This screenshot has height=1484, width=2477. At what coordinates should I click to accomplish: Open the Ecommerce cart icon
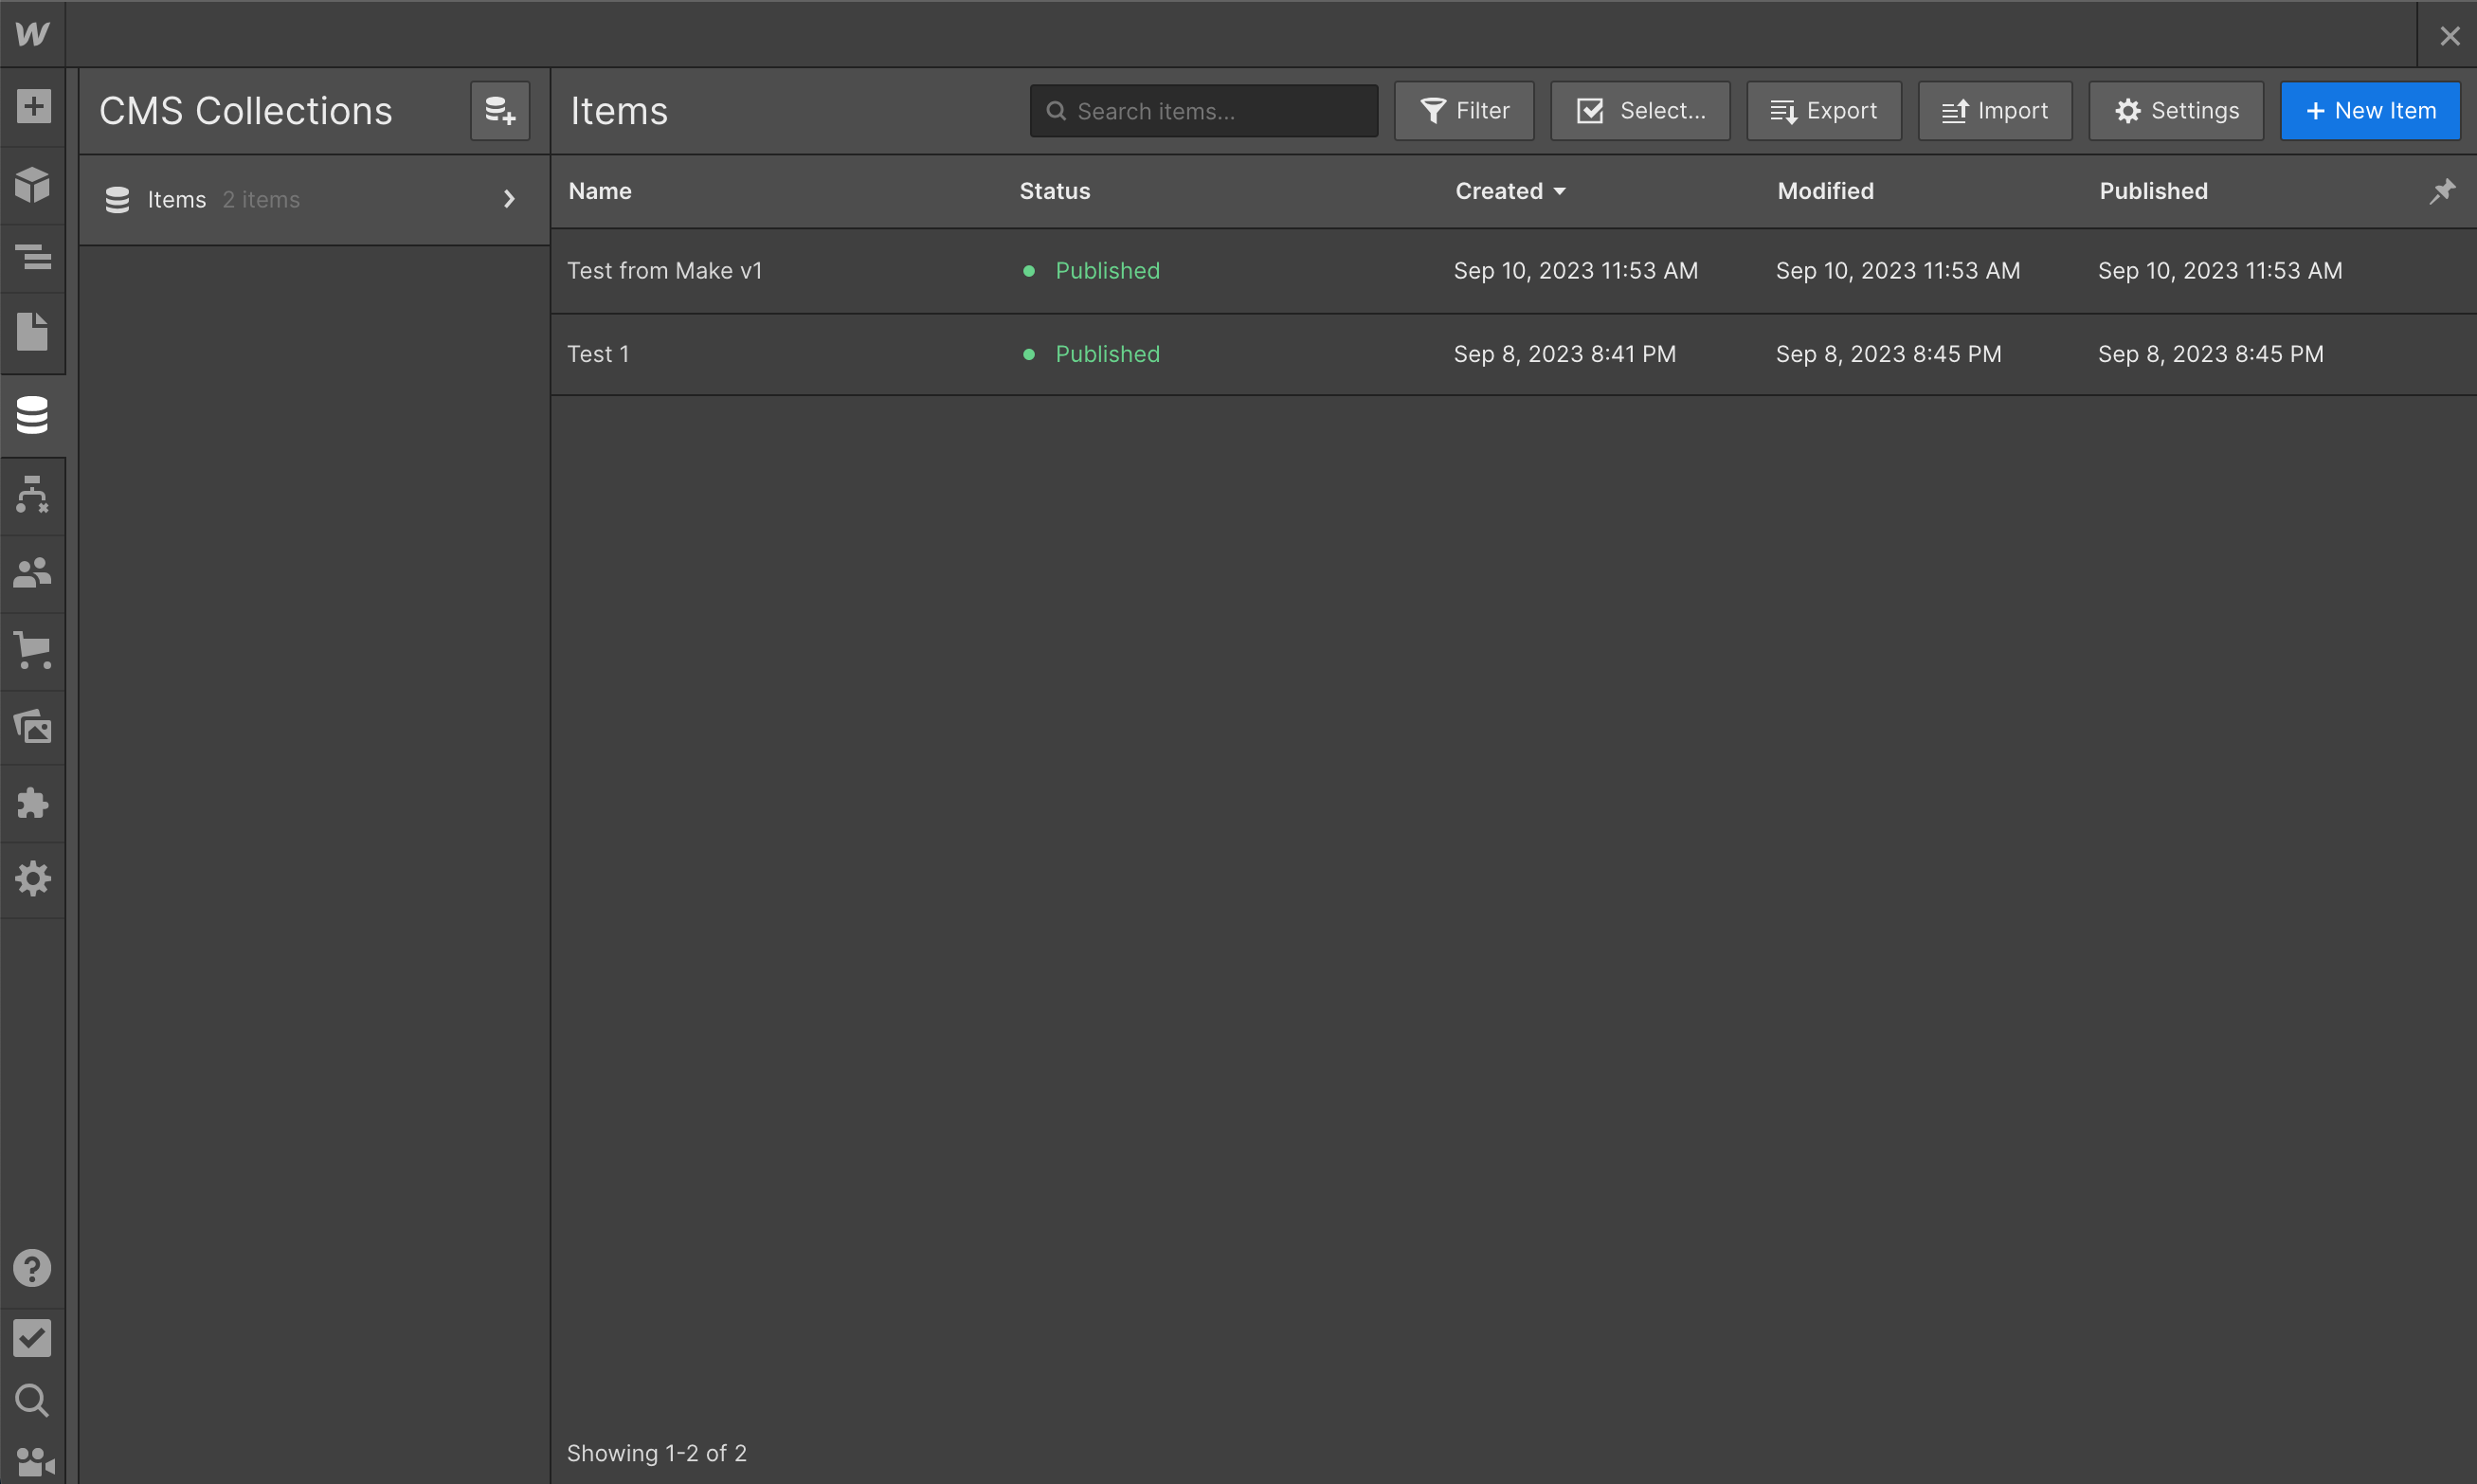point(33,650)
